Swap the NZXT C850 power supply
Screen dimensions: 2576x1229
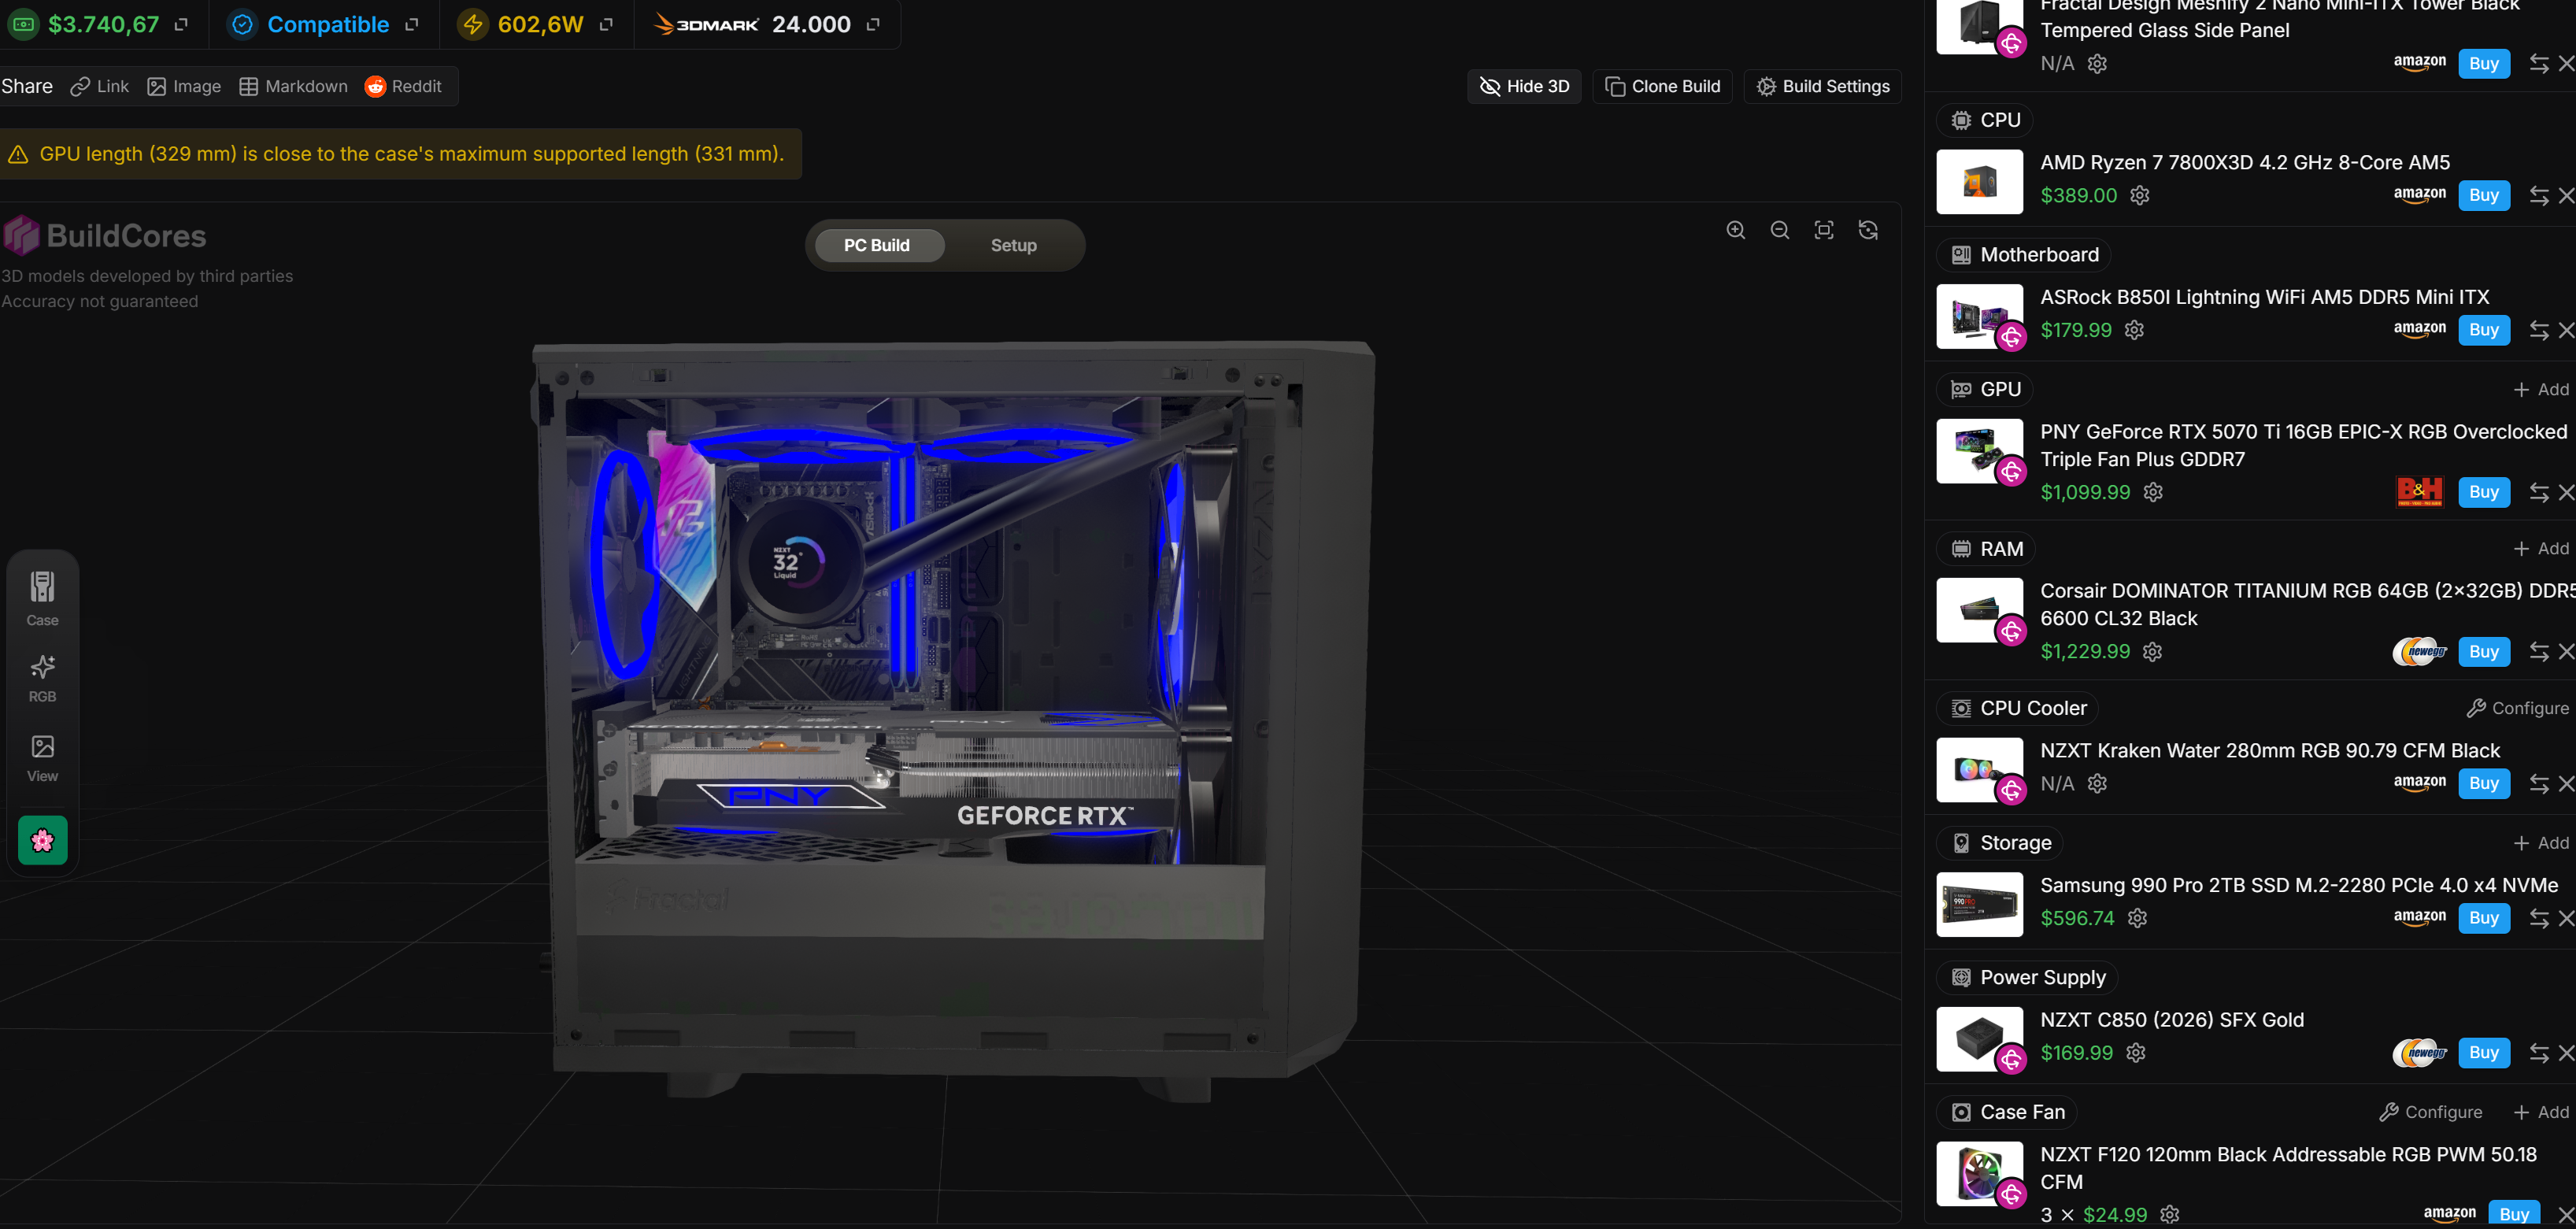coord(2538,1053)
